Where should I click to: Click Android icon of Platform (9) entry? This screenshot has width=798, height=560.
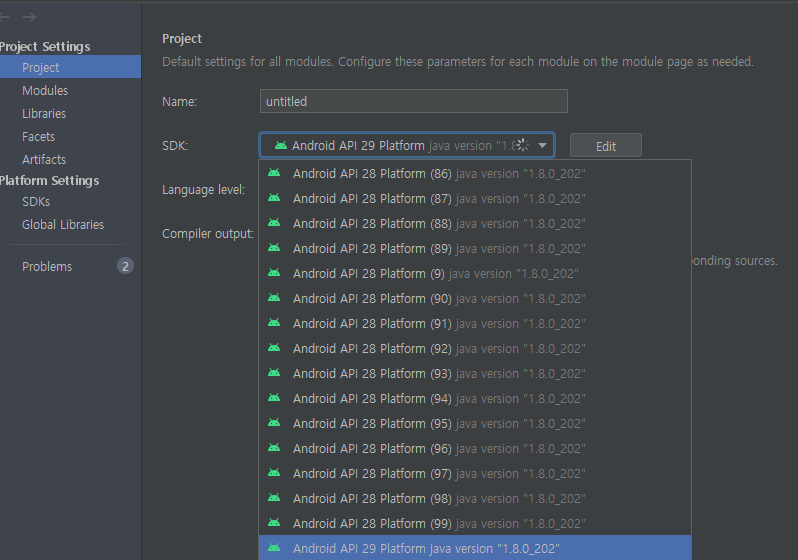click(274, 272)
